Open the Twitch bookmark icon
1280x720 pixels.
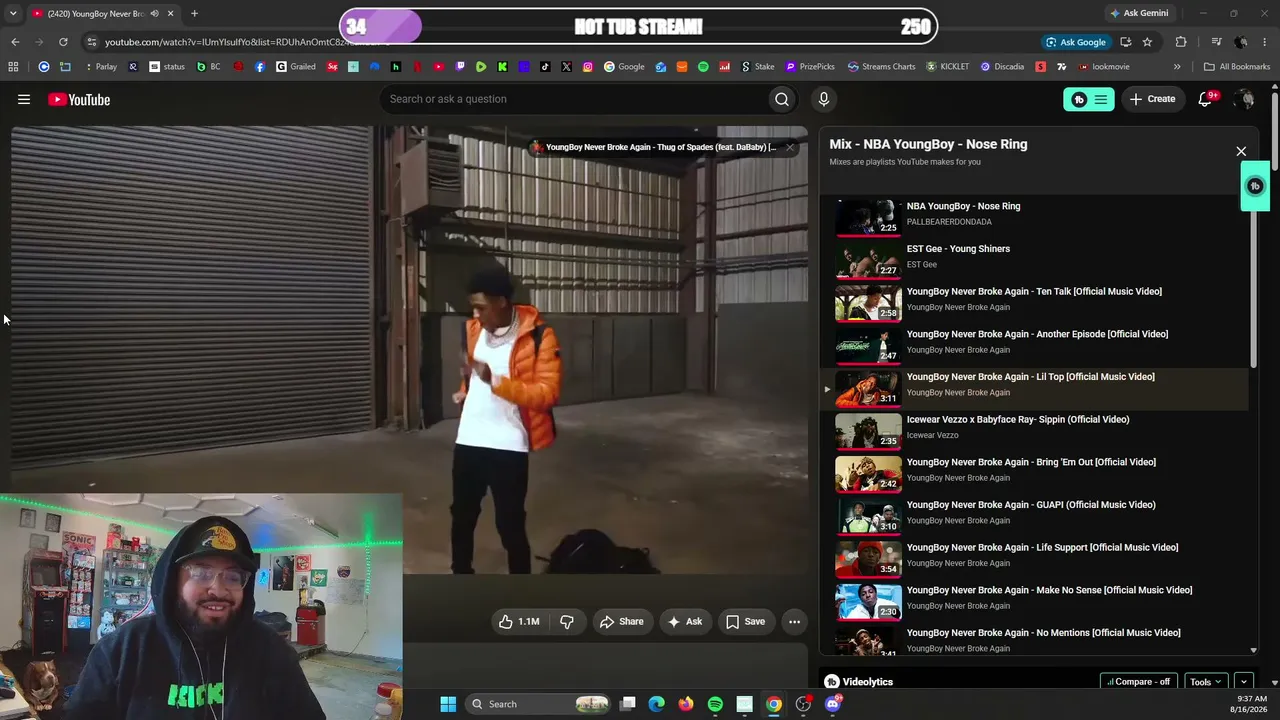point(460,67)
